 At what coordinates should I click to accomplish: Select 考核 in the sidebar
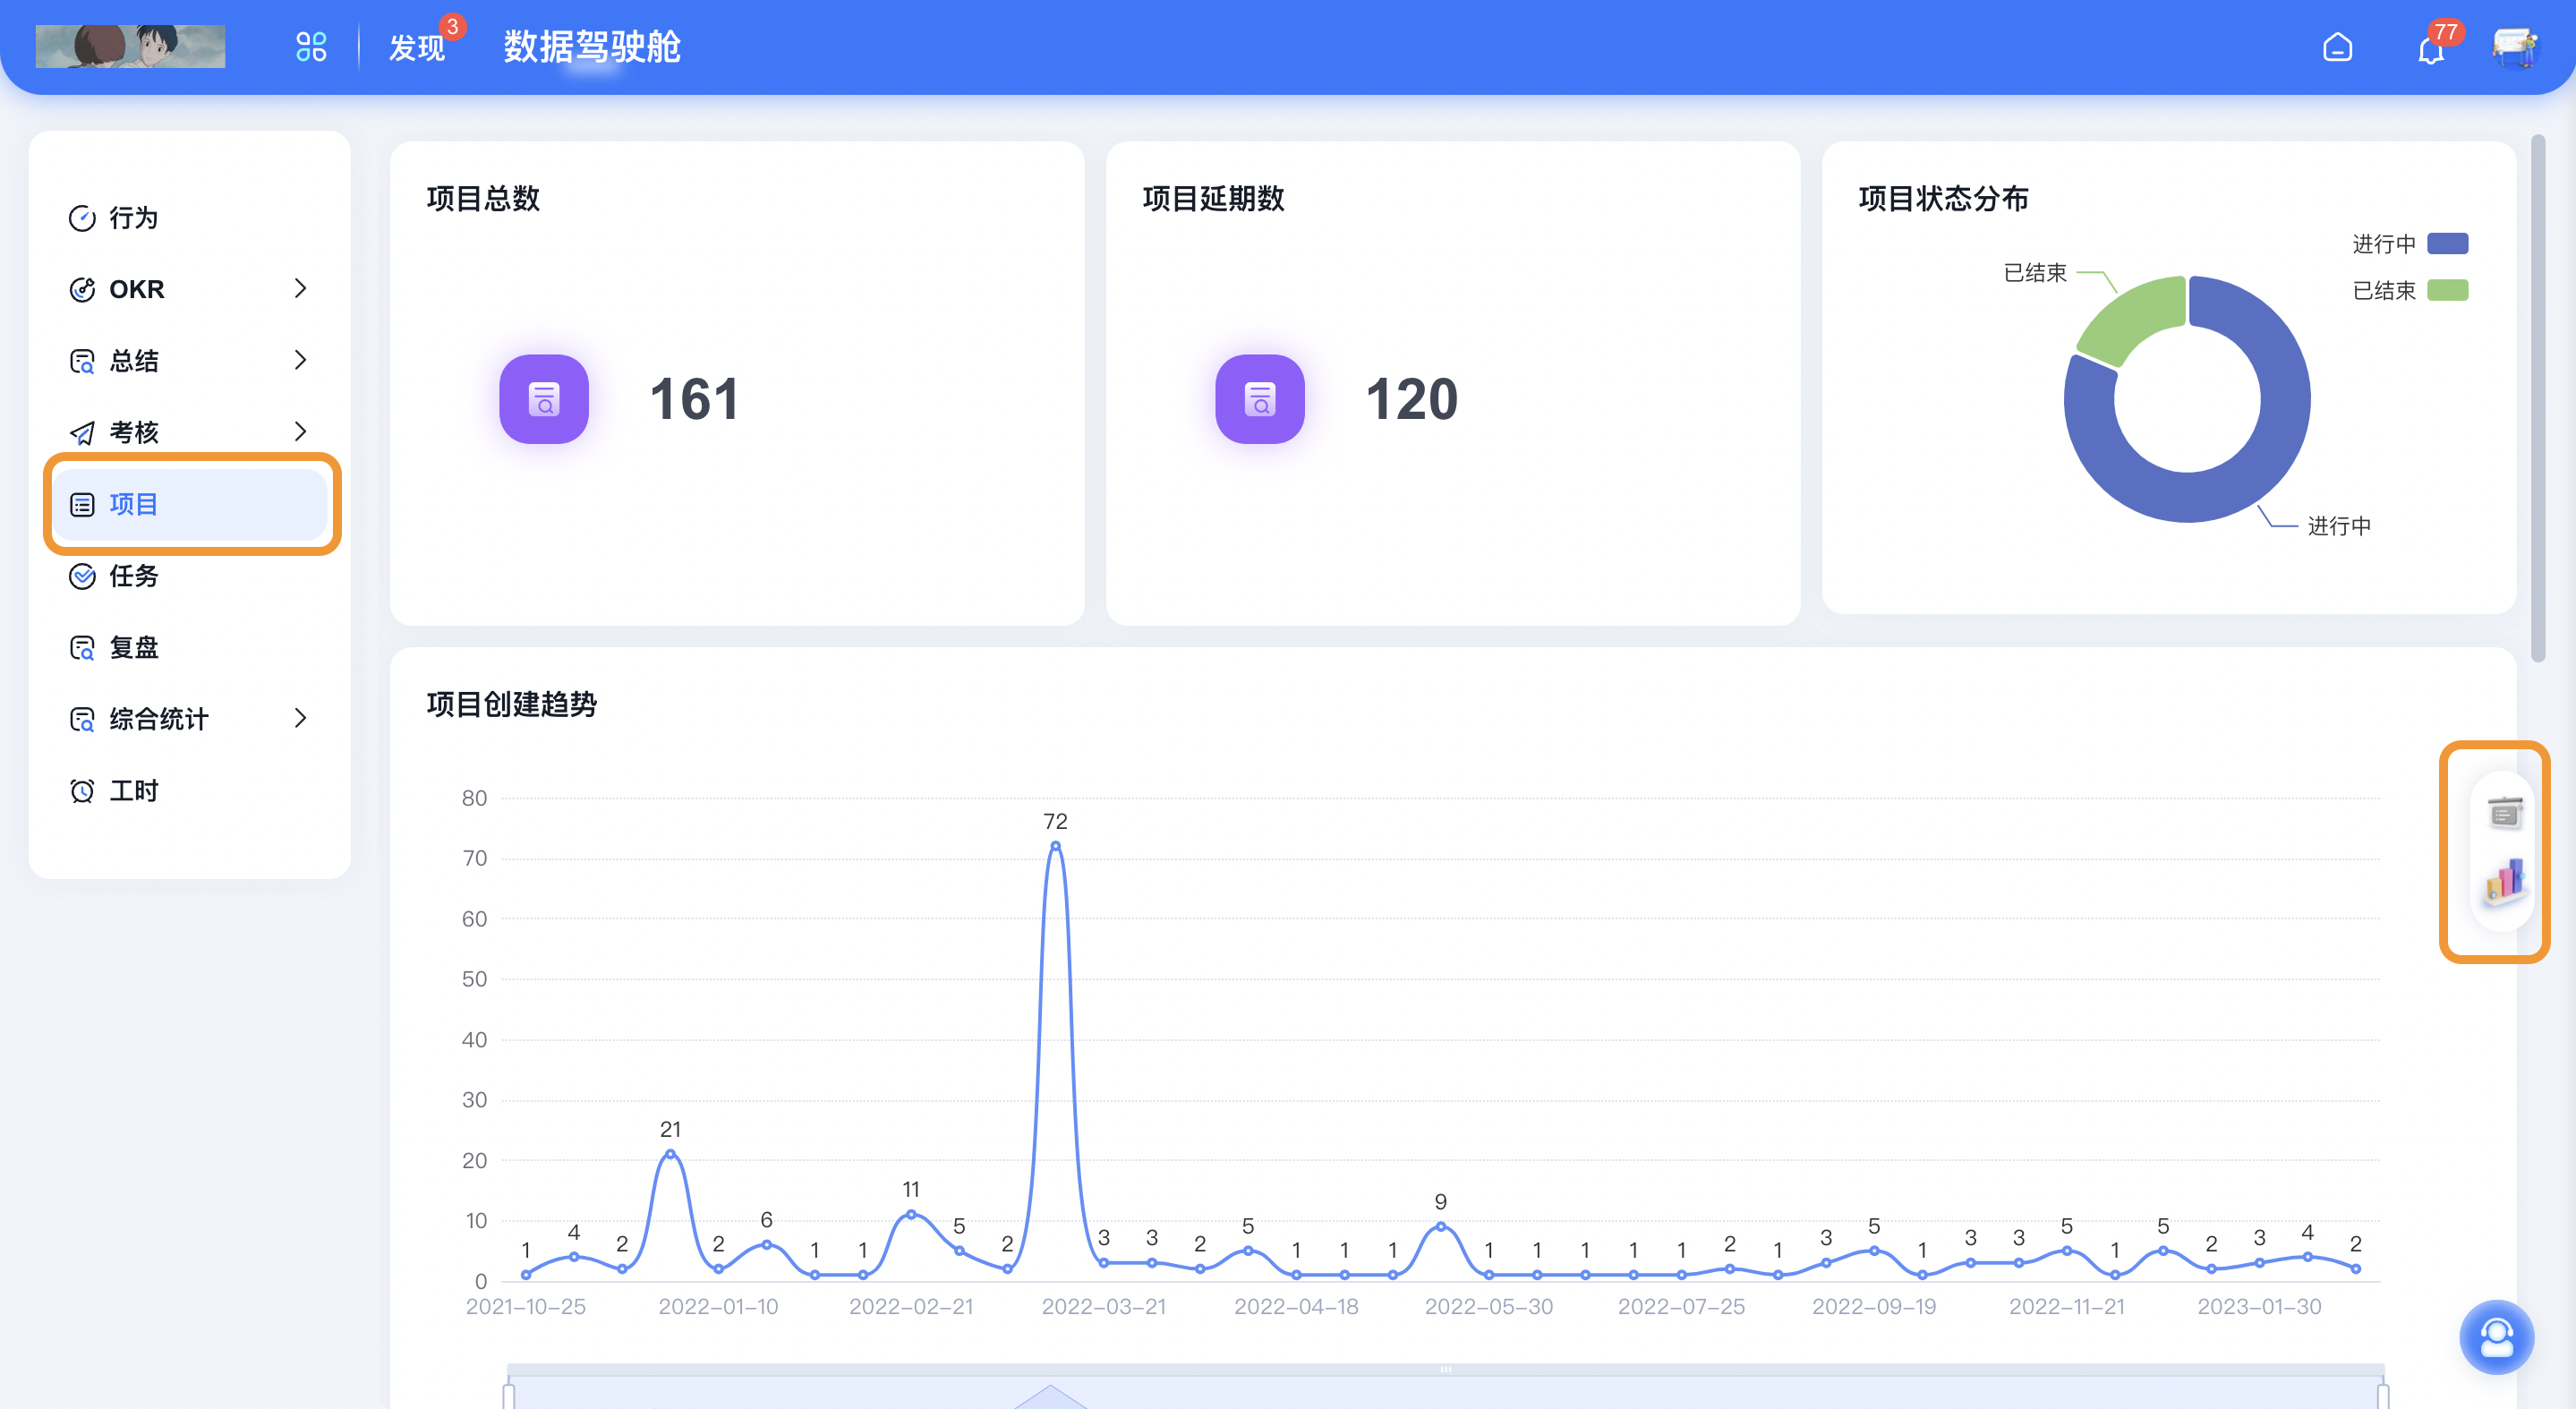pos(190,432)
